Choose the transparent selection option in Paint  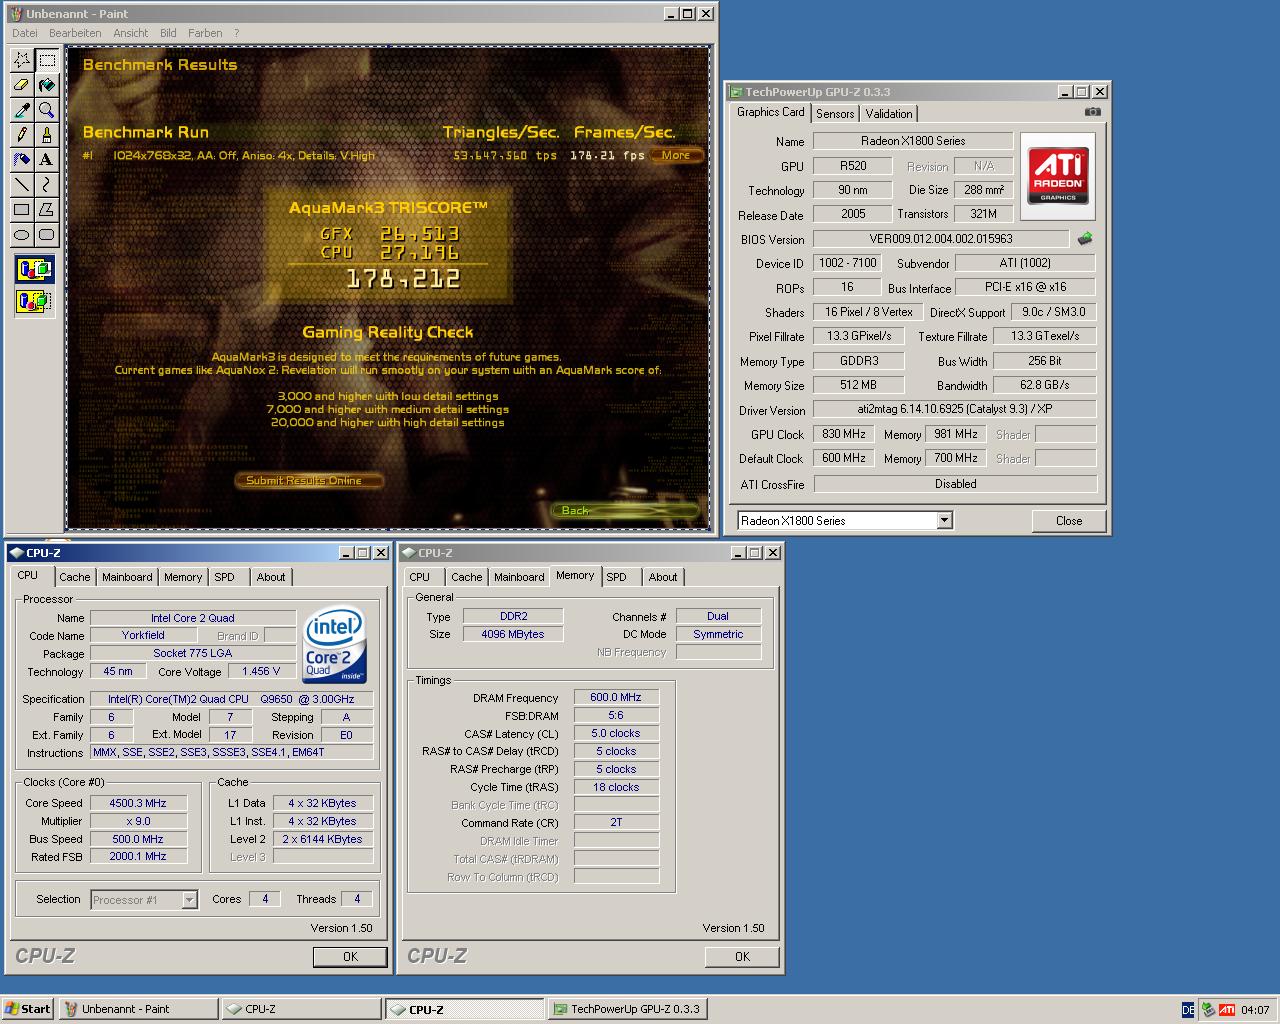click(x=34, y=301)
